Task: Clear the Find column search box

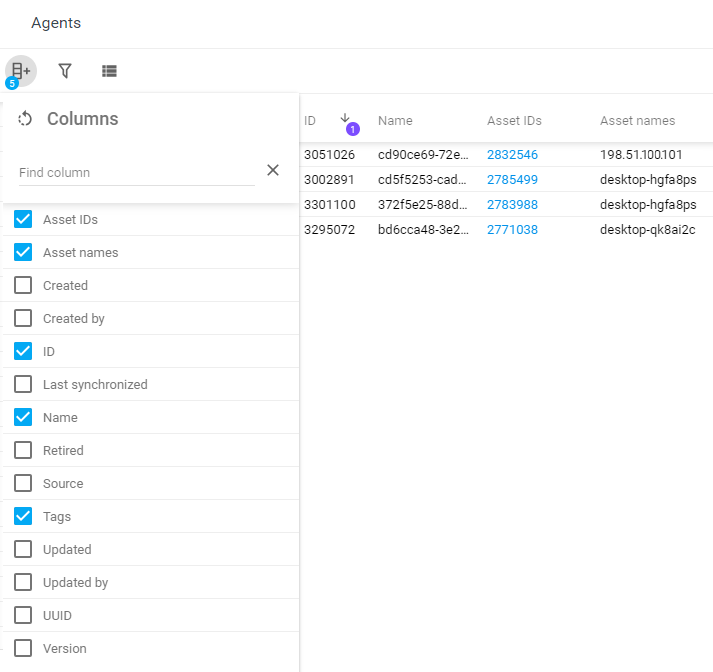Action: pos(273,170)
